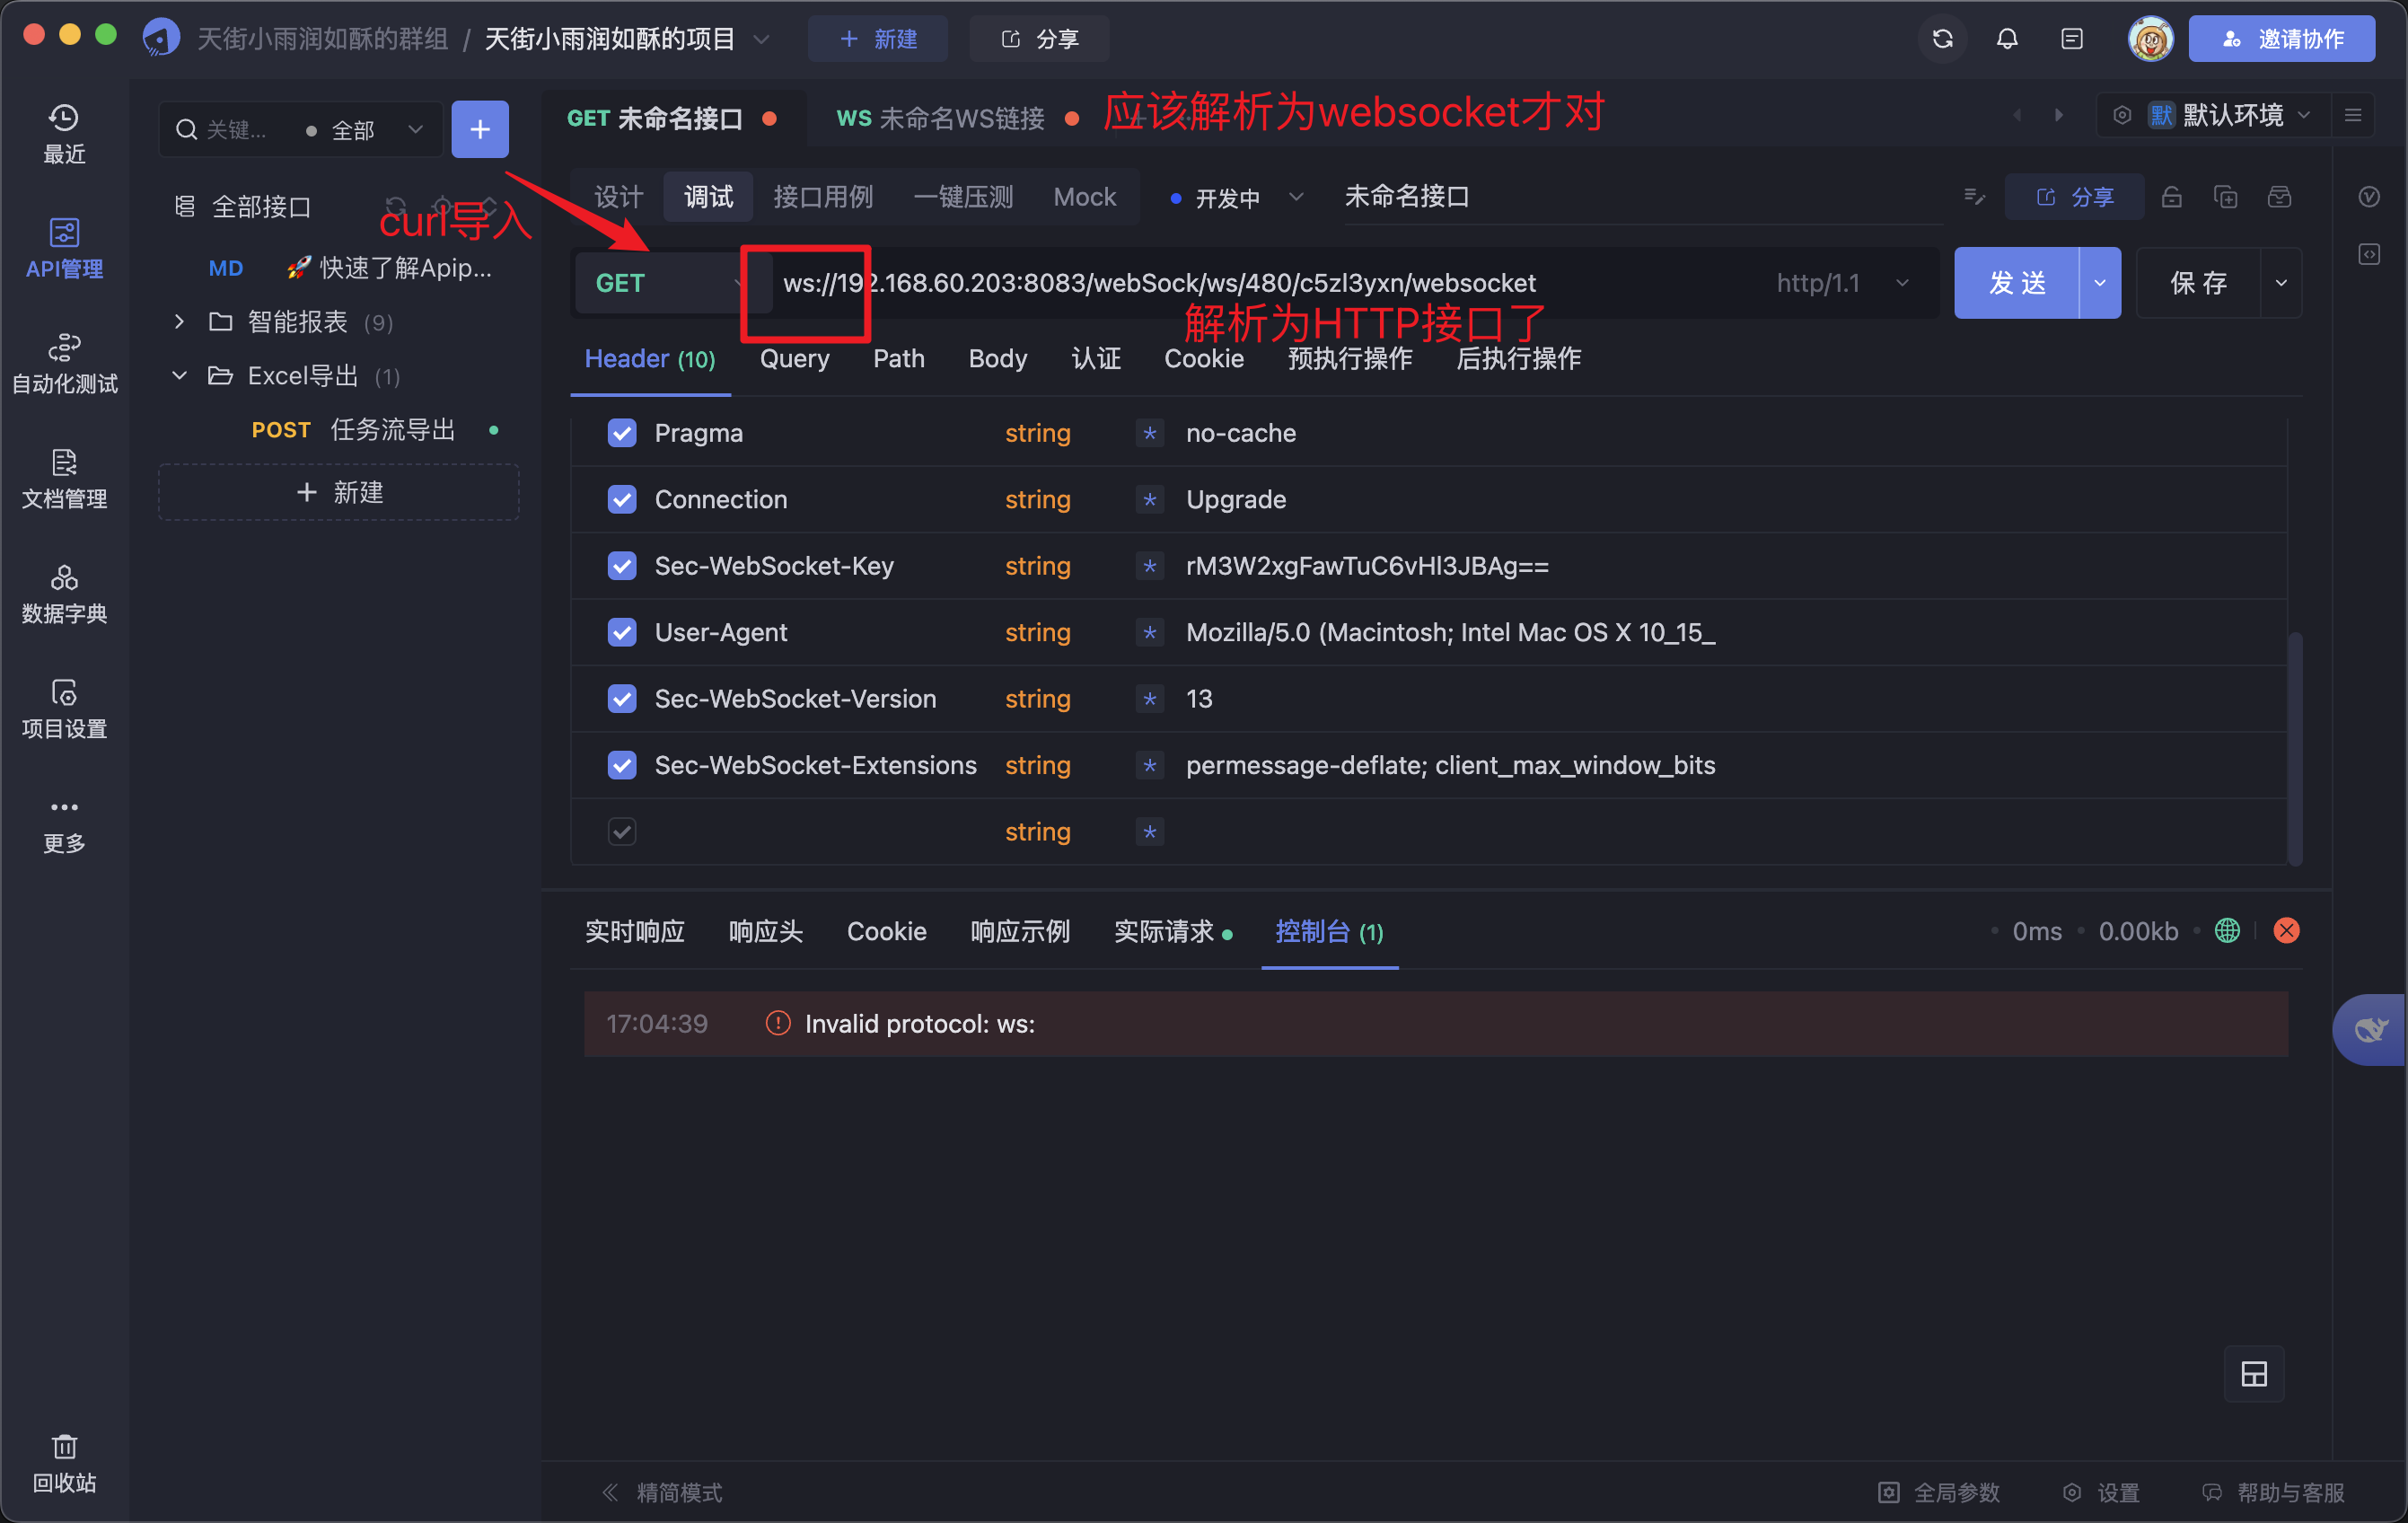This screenshot has height=1523, width=2408.
Task: Open the floating assistant bird icon
Action: 2370,1029
